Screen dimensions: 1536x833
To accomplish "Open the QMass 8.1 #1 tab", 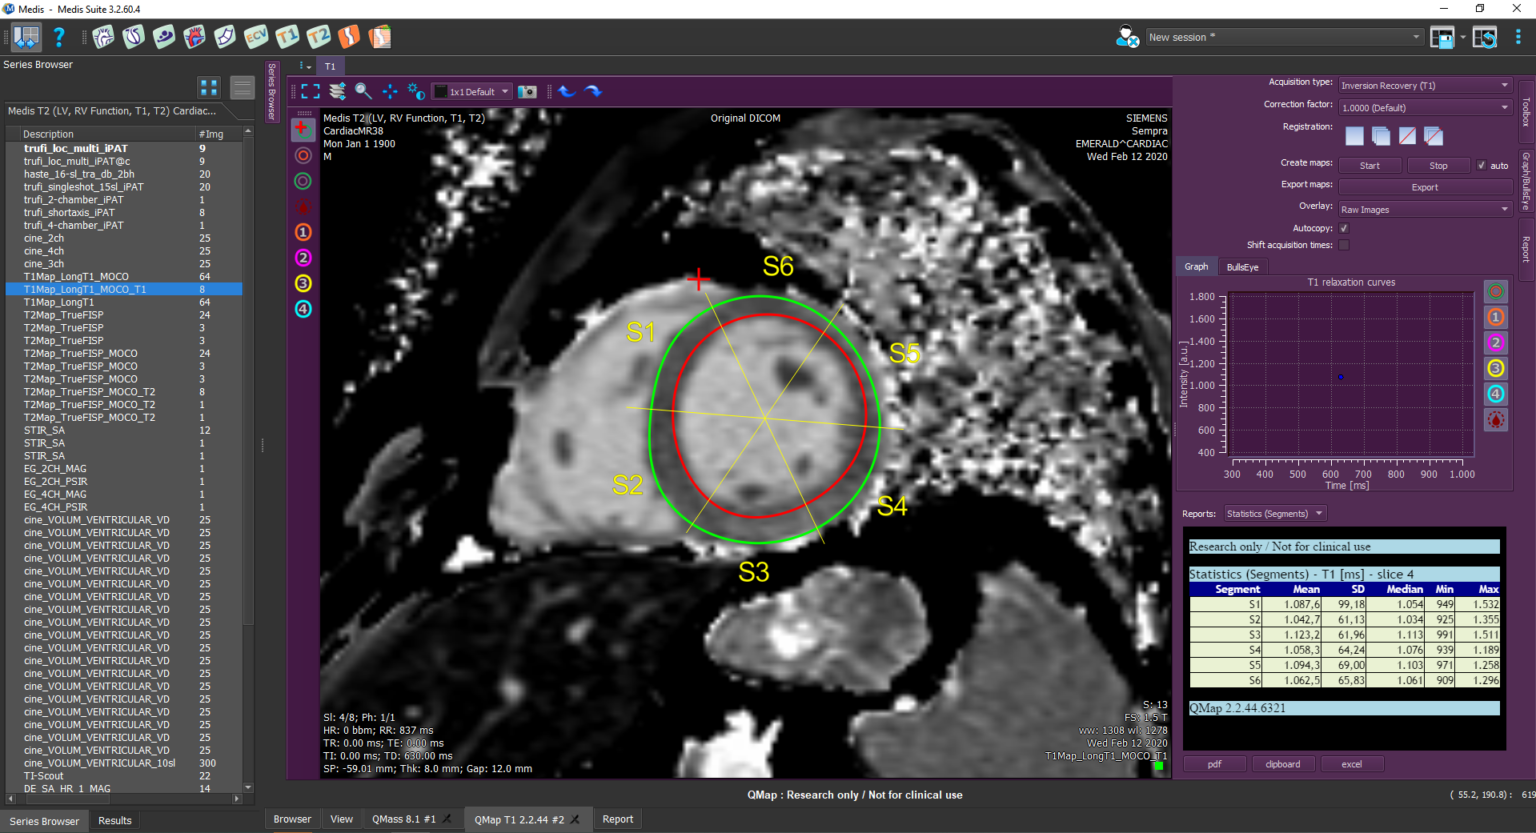I will pos(404,819).
